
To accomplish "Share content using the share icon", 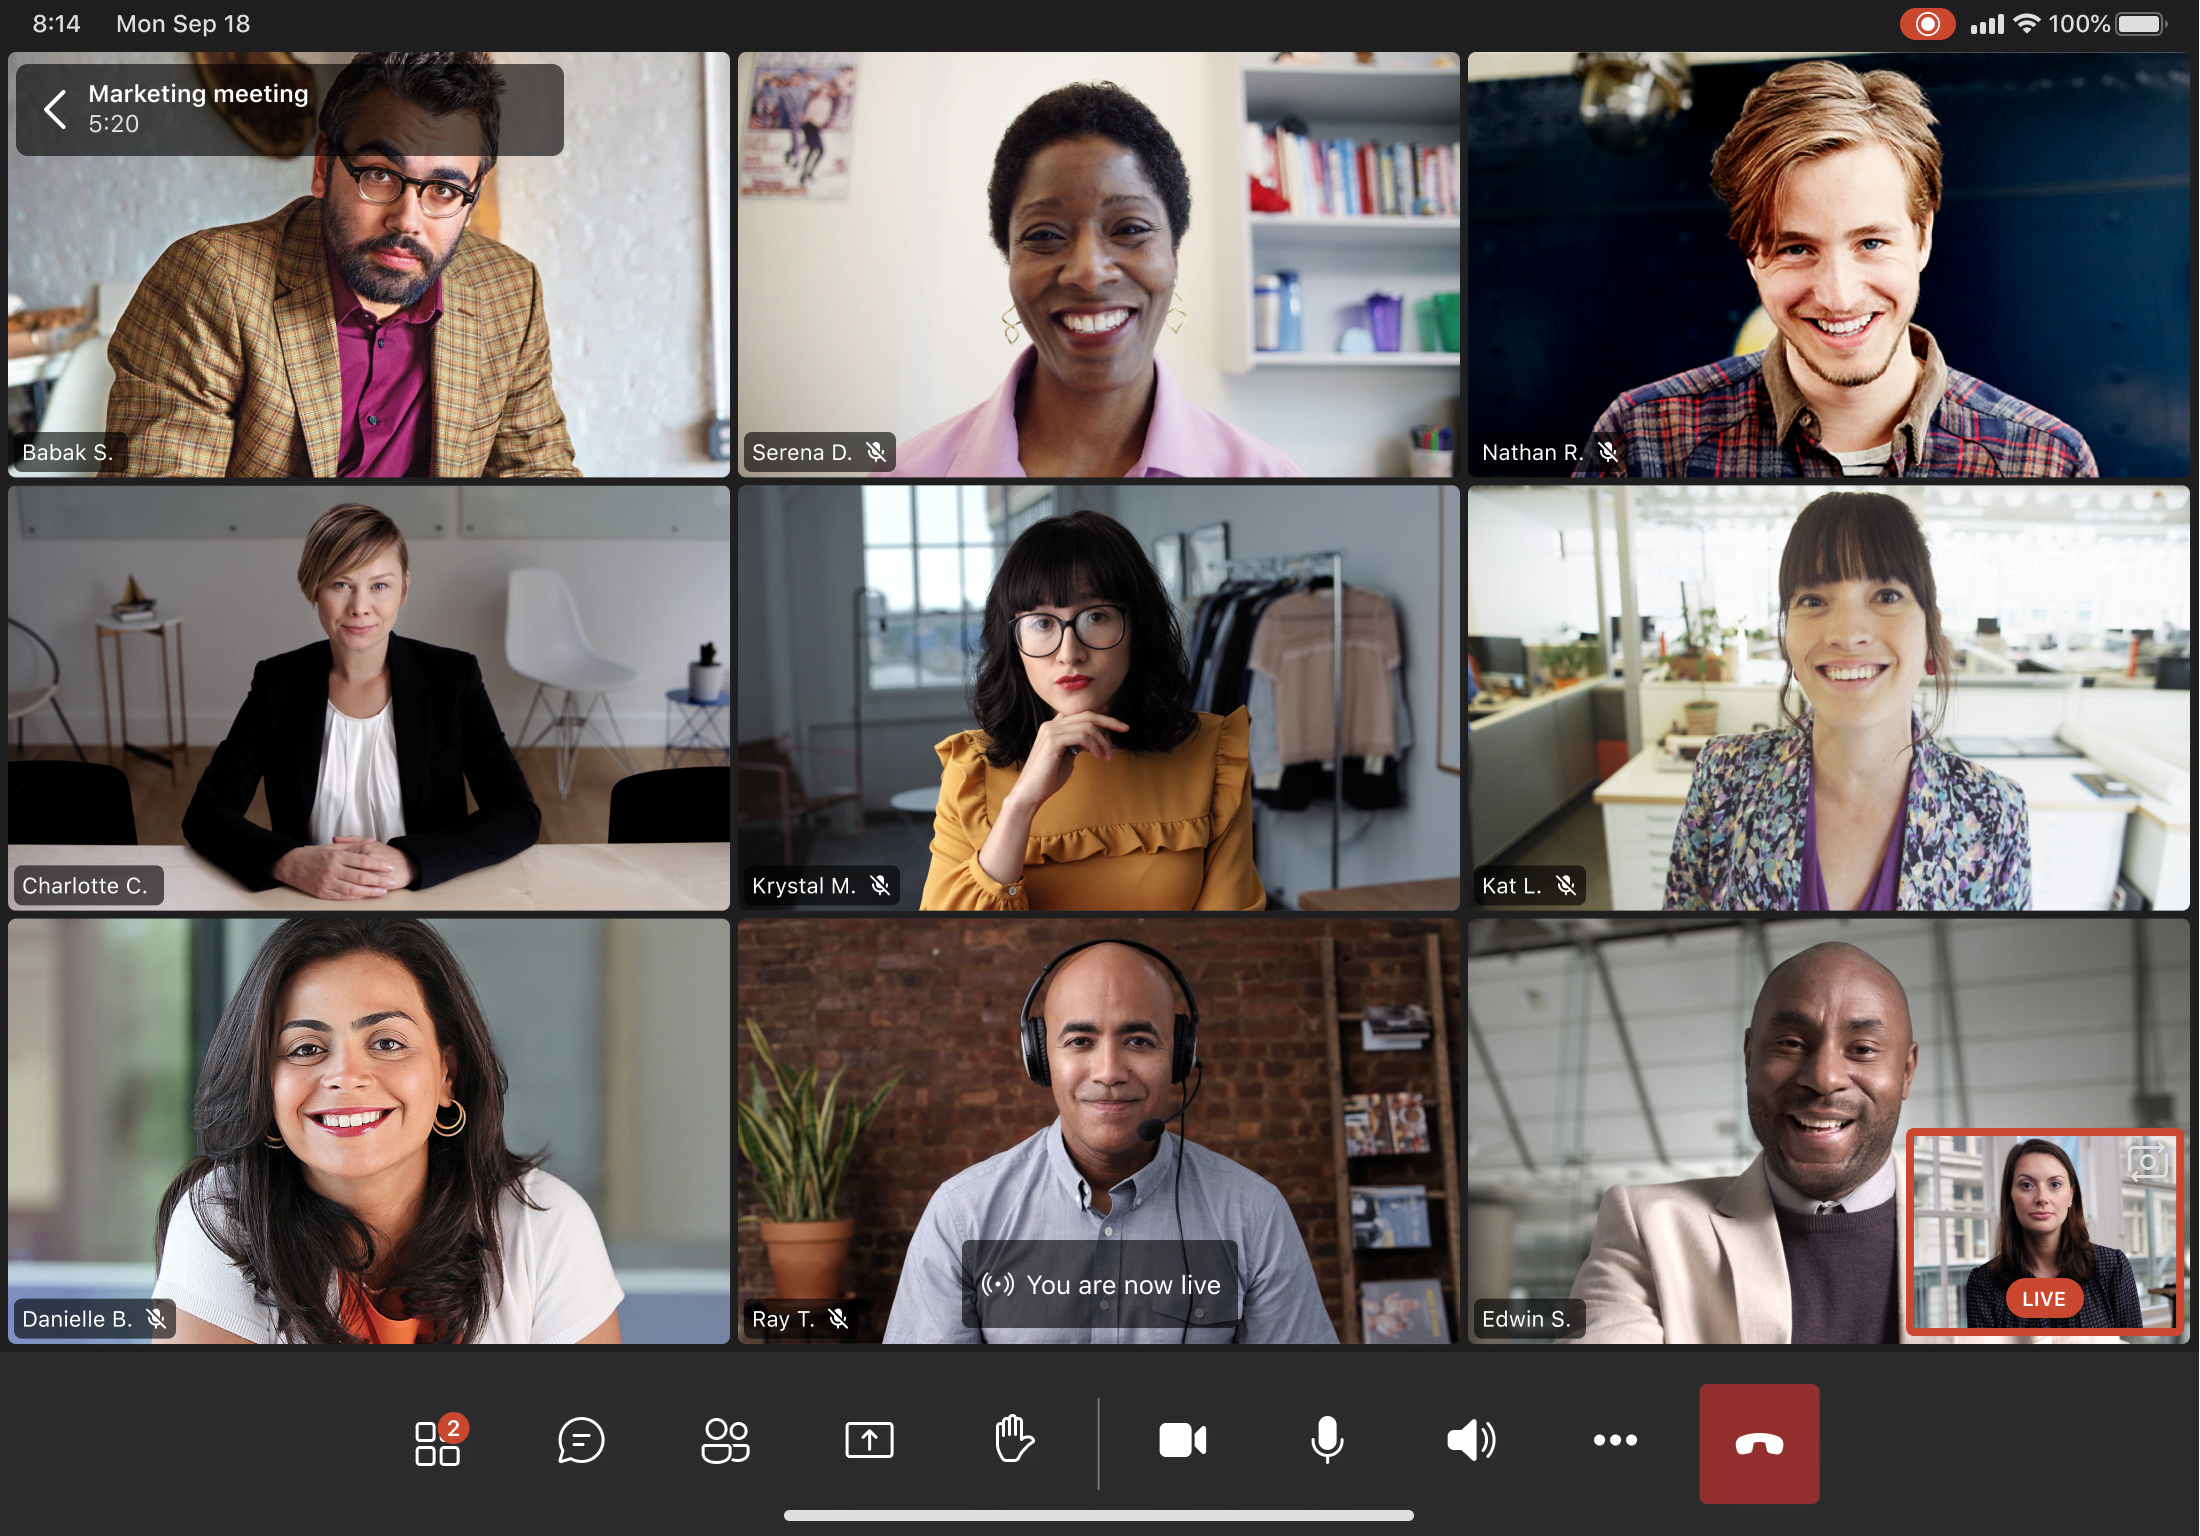I will pyautogui.click(x=870, y=1440).
